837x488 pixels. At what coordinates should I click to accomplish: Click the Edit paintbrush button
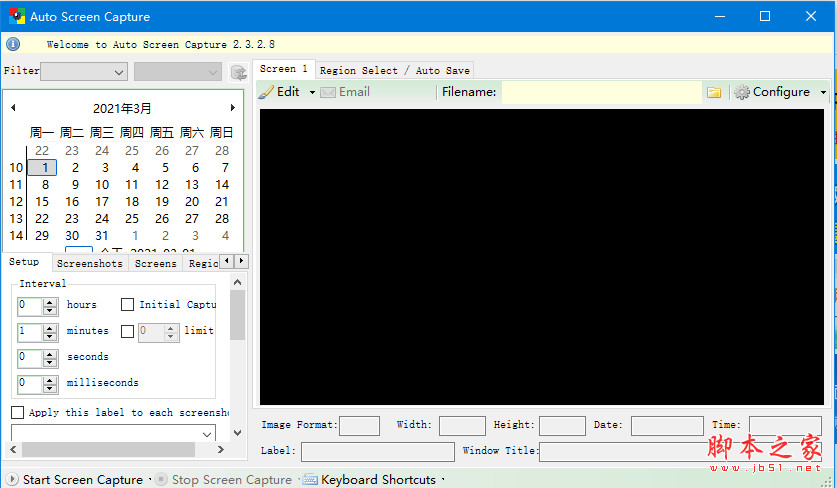click(x=279, y=92)
